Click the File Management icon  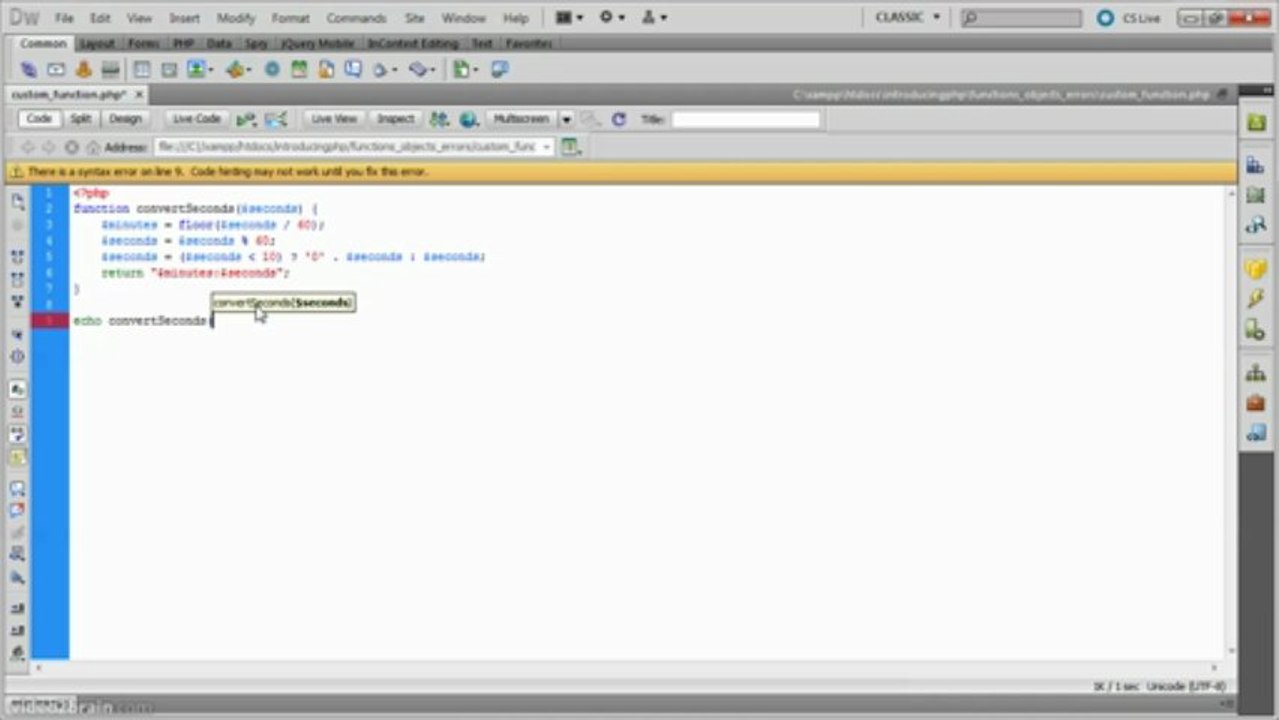[x=439, y=119]
